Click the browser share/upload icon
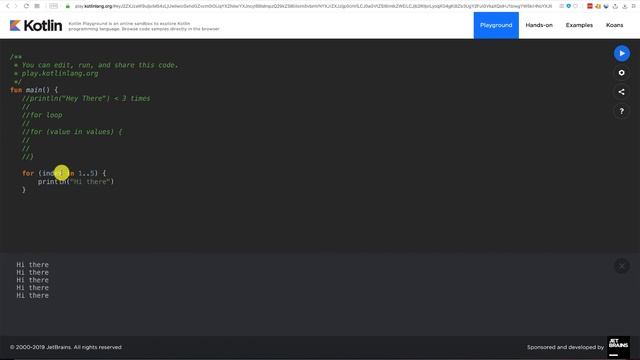Screen dimensions: 640x360 (615, 6)
